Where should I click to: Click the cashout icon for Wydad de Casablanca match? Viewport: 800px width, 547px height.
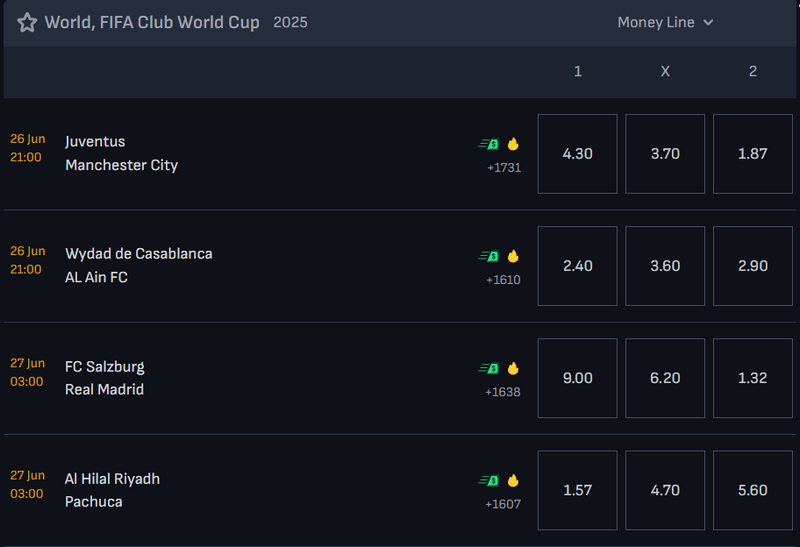tap(489, 256)
